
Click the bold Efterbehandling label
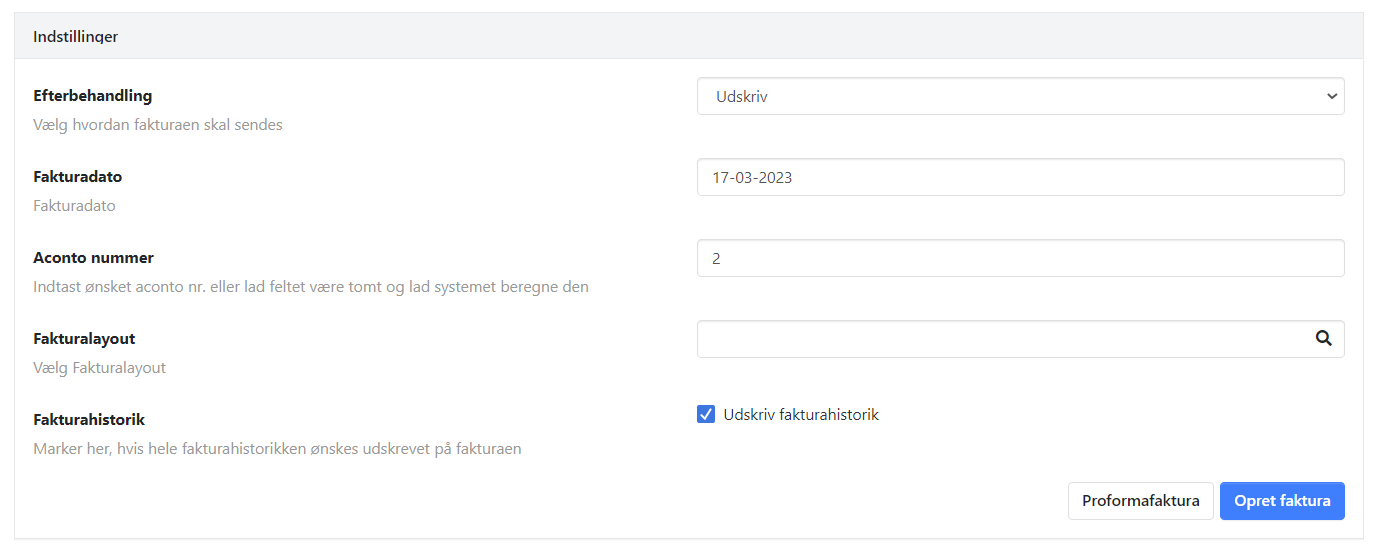(x=93, y=96)
